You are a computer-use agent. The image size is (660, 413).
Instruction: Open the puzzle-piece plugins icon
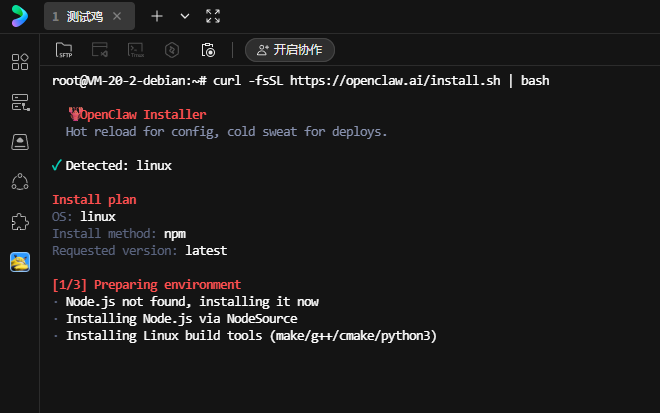click(x=20, y=222)
